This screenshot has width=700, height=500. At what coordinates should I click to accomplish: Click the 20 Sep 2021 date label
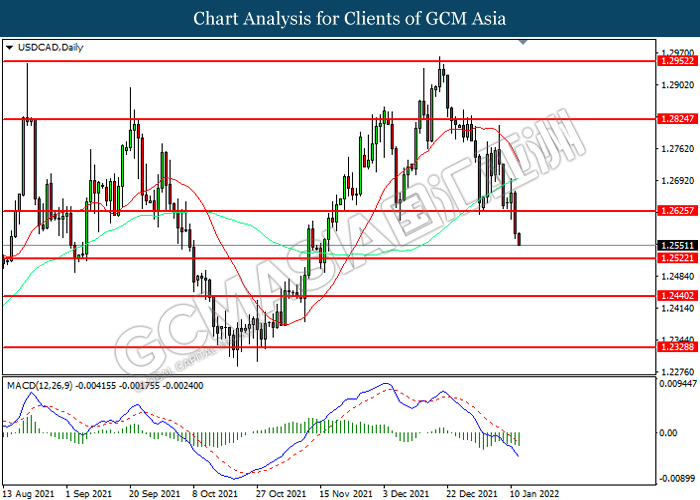click(154, 494)
